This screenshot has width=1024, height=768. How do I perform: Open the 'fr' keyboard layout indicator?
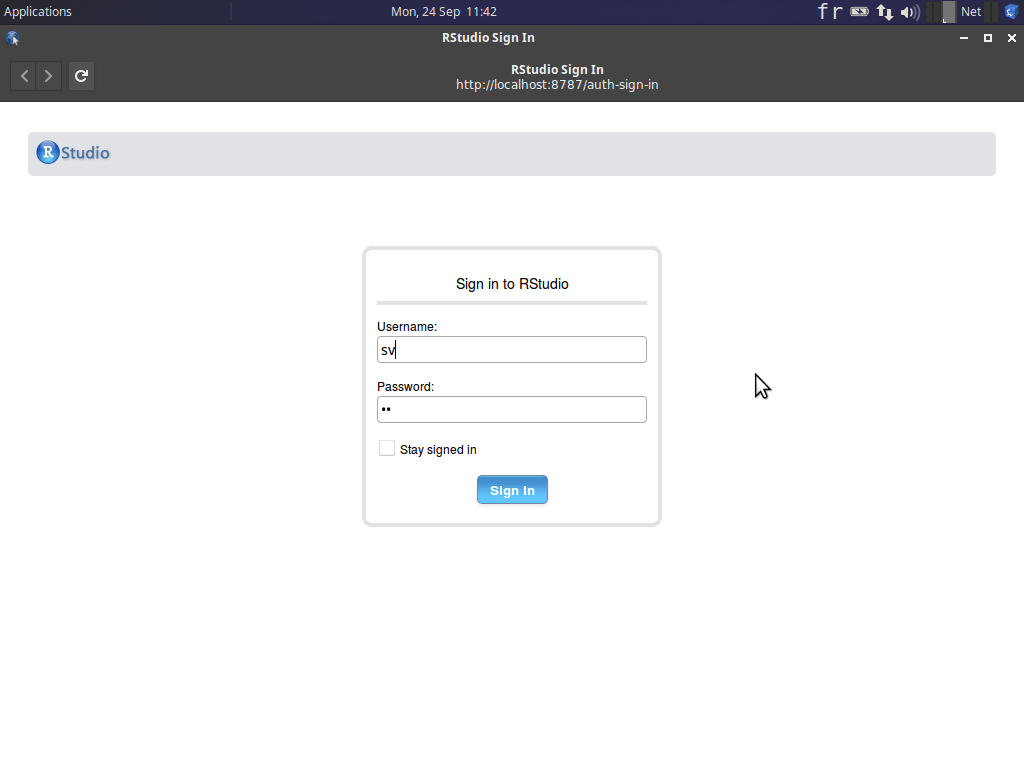pyautogui.click(x=830, y=11)
